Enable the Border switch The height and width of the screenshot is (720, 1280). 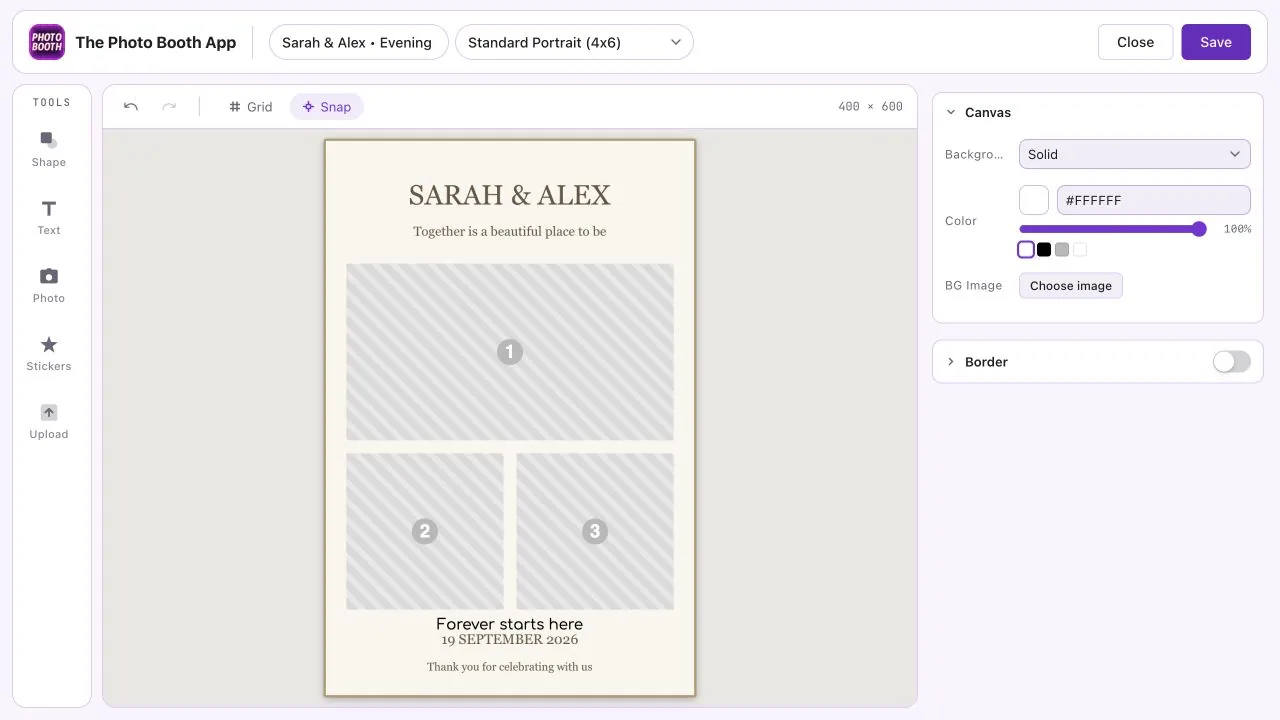(1231, 362)
